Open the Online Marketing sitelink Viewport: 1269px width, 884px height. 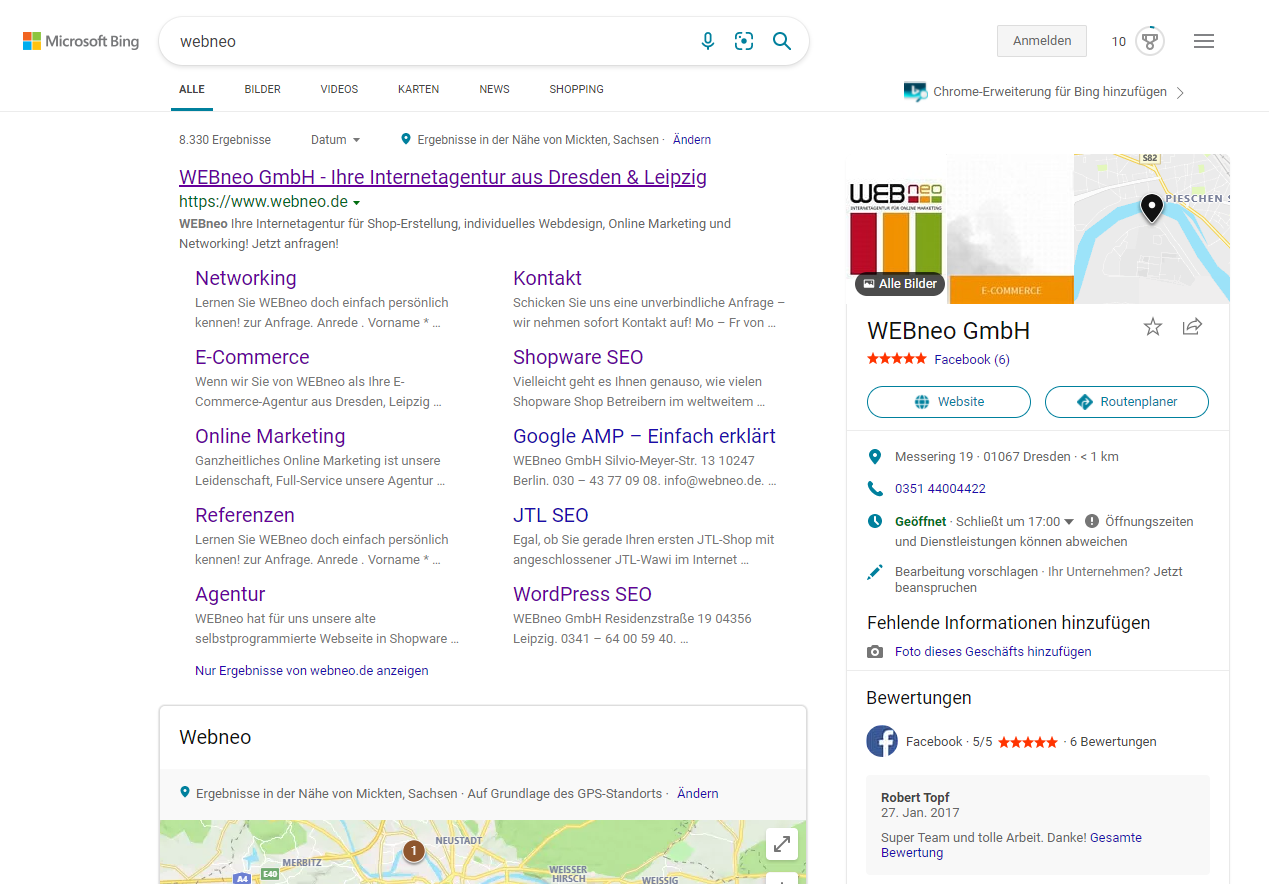(270, 436)
